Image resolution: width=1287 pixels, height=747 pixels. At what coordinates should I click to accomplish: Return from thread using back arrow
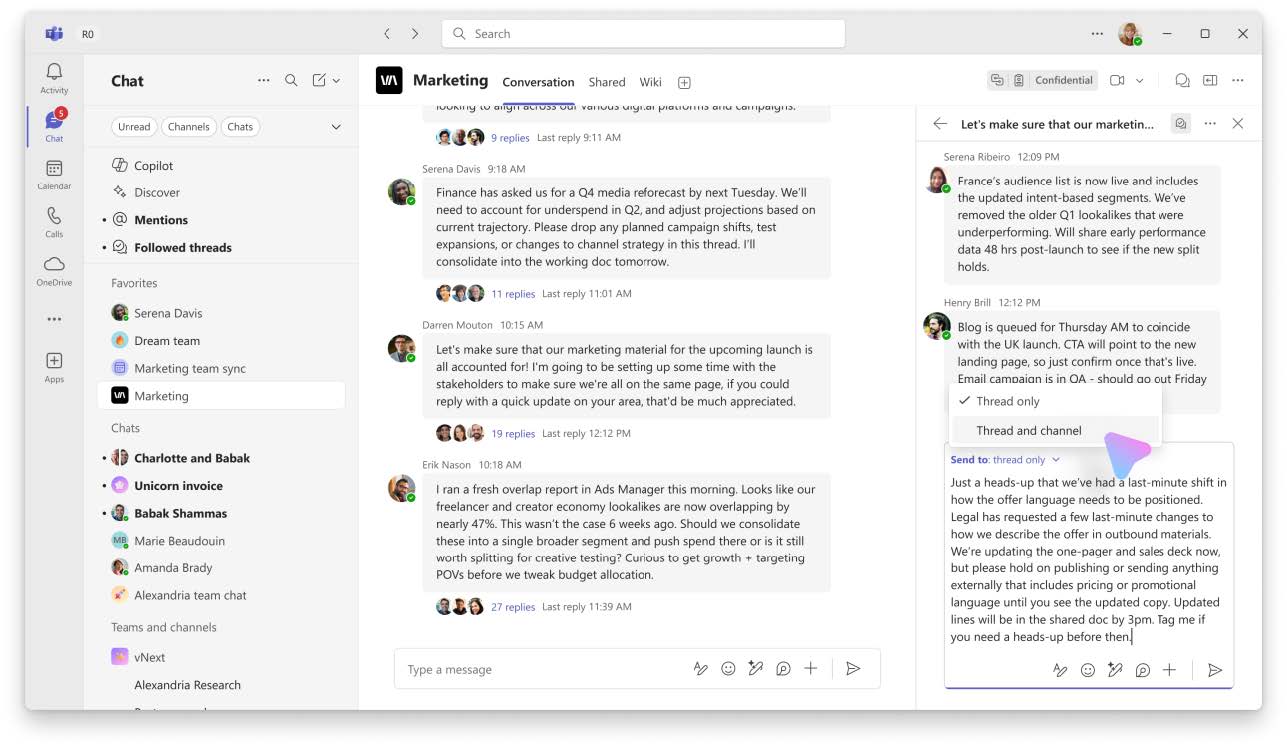tap(940, 124)
